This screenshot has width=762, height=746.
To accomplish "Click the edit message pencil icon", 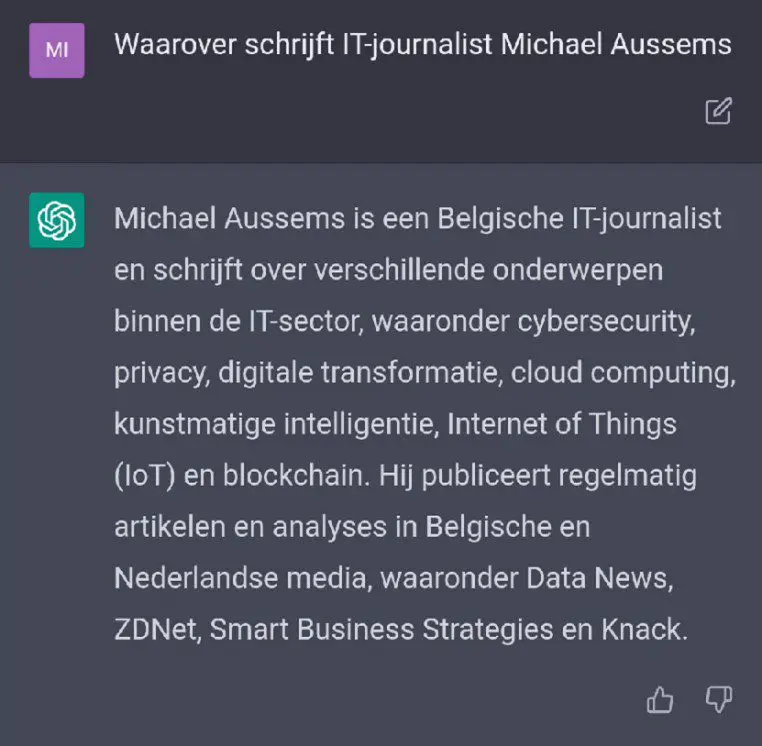I will [x=718, y=111].
